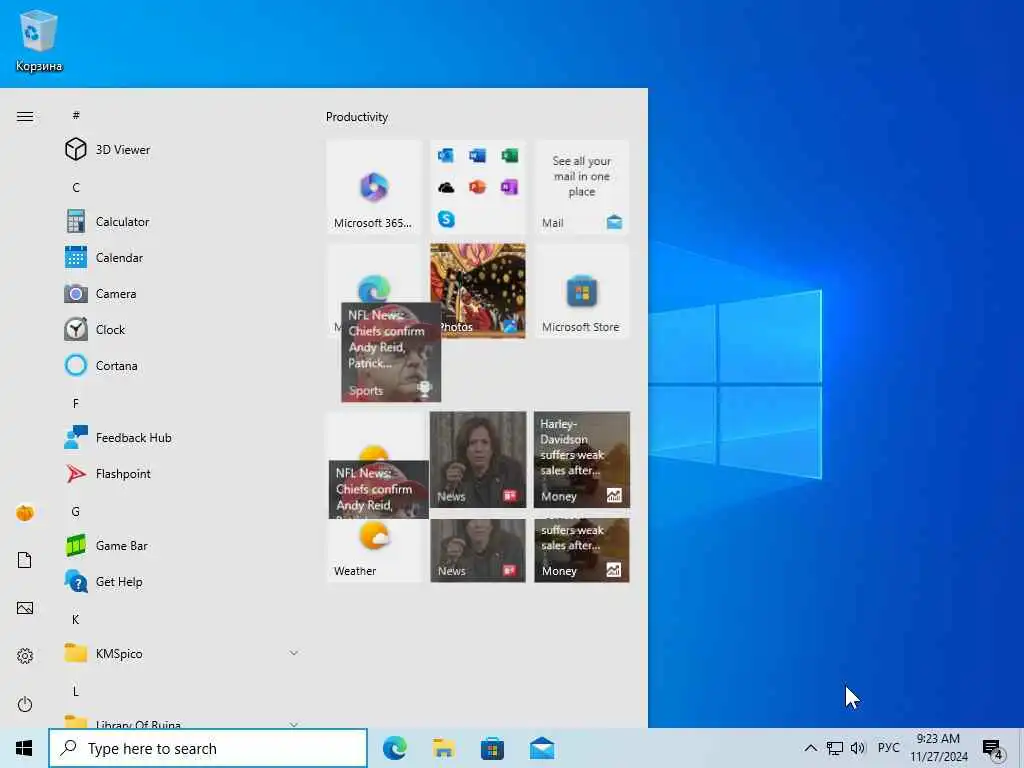Open Excel icon in Office tile group
Image resolution: width=1024 pixels, height=768 pixels.
pyautogui.click(x=509, y=155)
